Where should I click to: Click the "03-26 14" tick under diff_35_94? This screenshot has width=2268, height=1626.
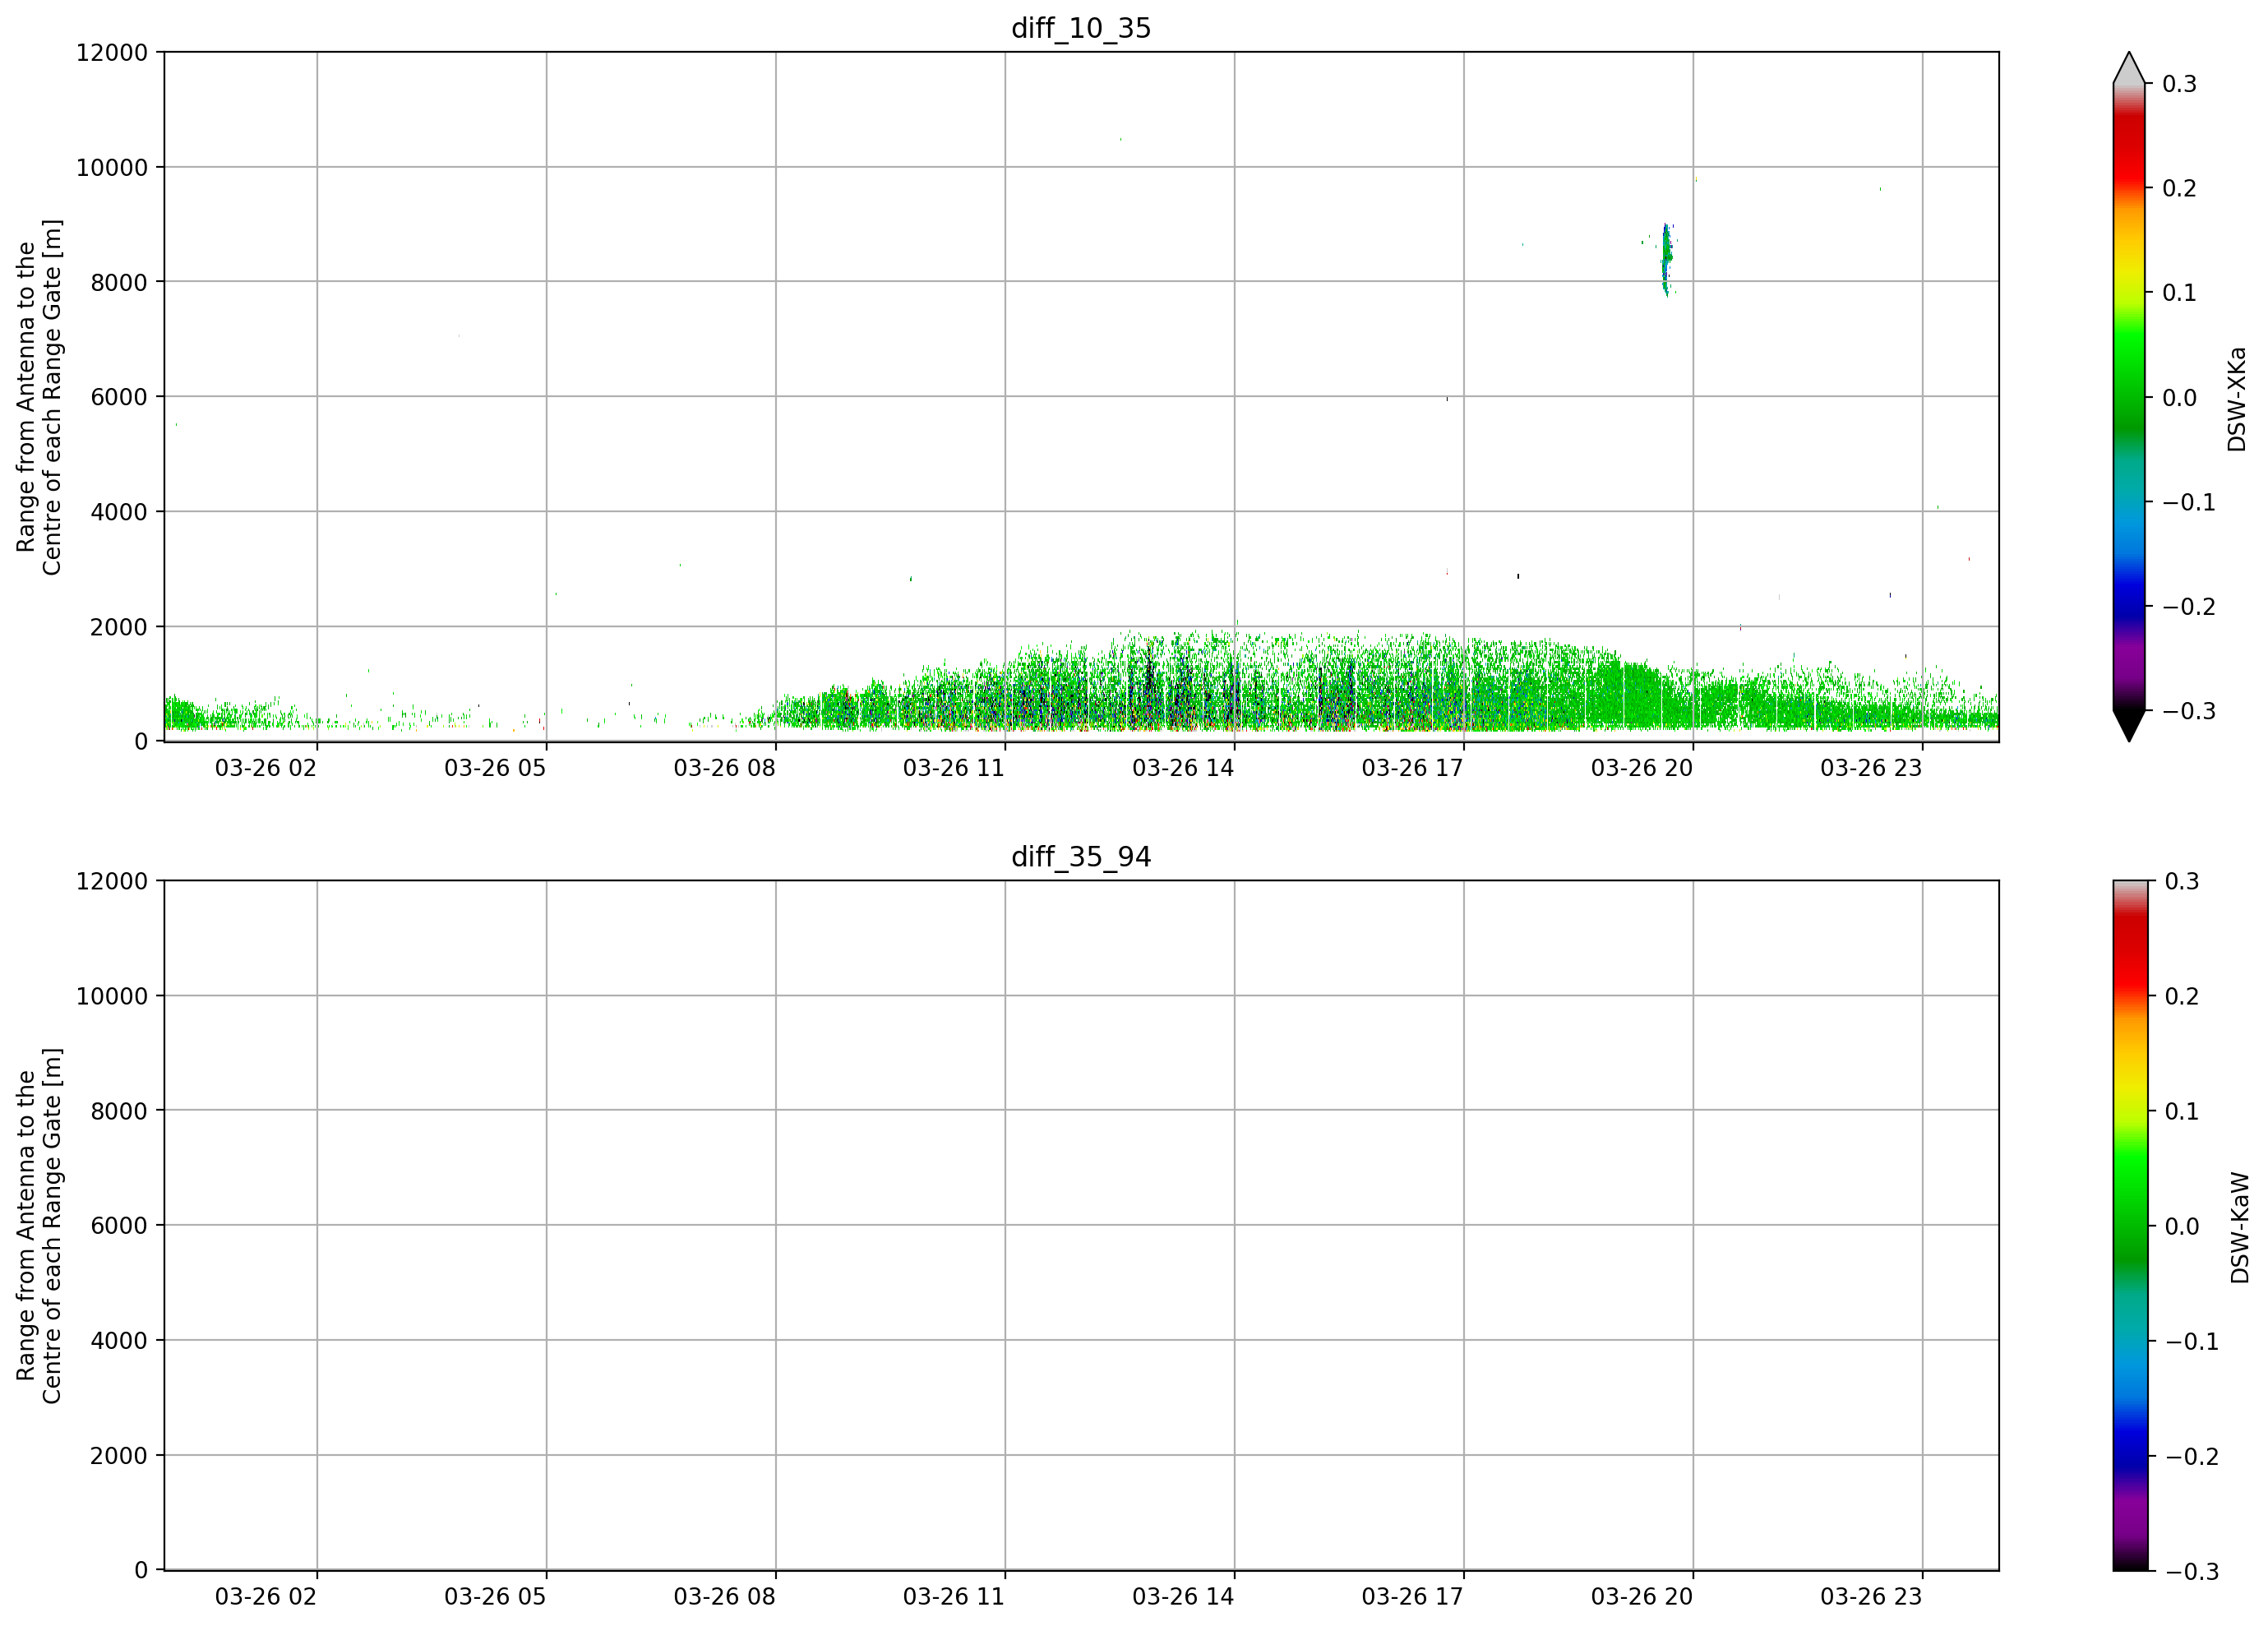tap(1183, 1597)
